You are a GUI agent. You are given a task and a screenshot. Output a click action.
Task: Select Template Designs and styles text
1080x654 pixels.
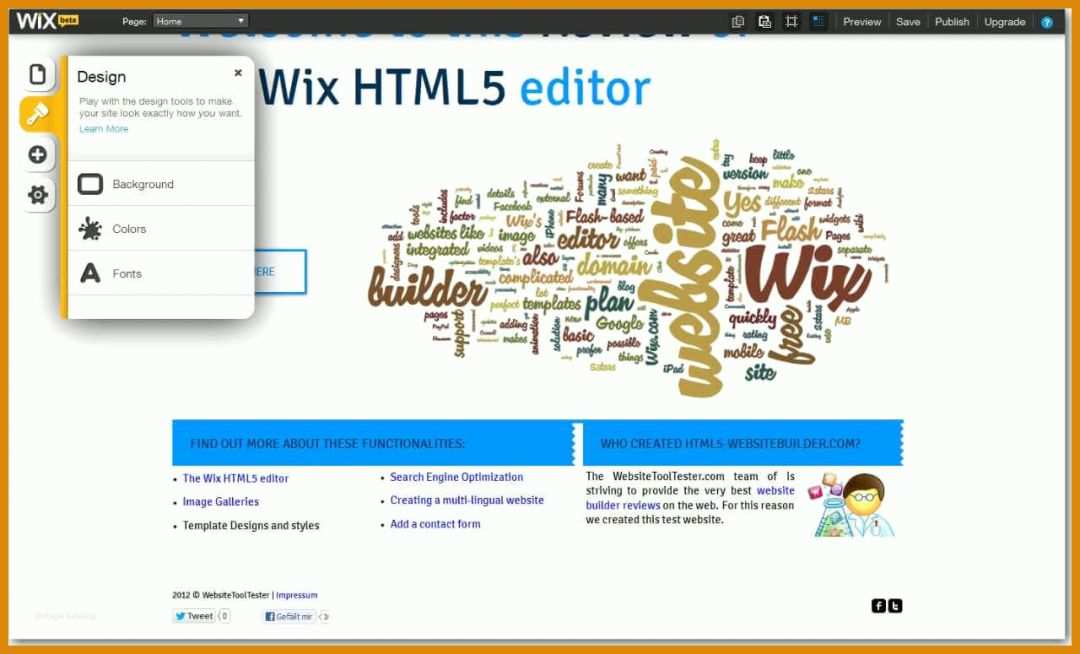tap(251, 525)
